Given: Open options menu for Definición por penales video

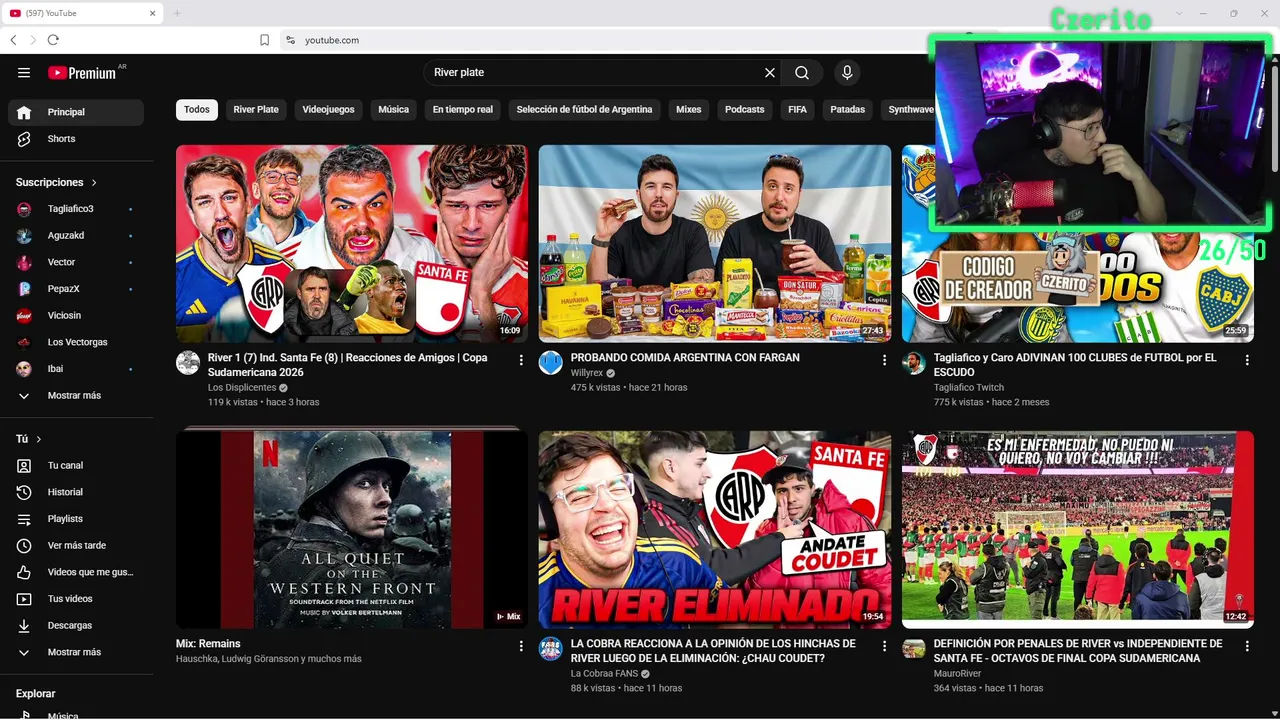Looking at the screenshot, I should click(x=1247, y=646).
